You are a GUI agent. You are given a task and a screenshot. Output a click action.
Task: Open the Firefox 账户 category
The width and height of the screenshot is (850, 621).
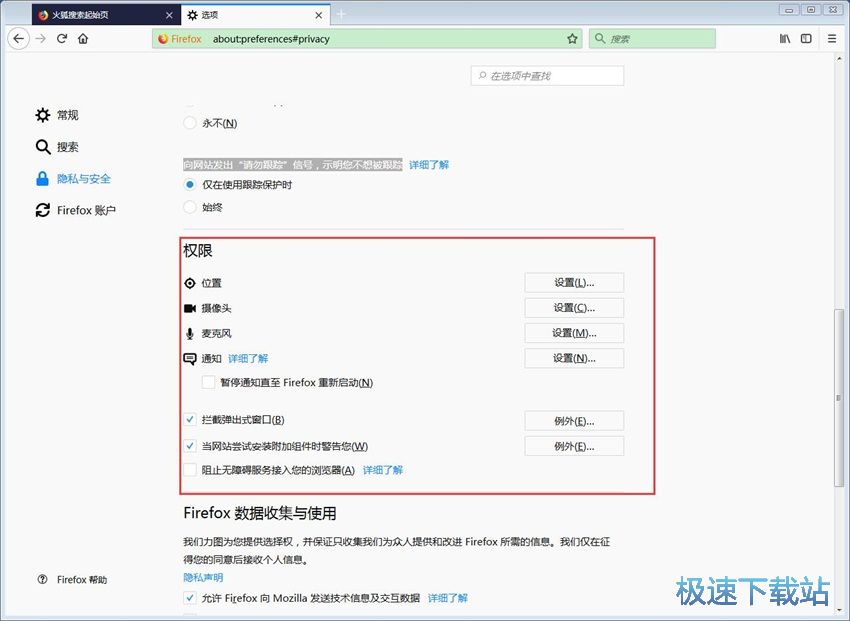[x=75, y=210]
